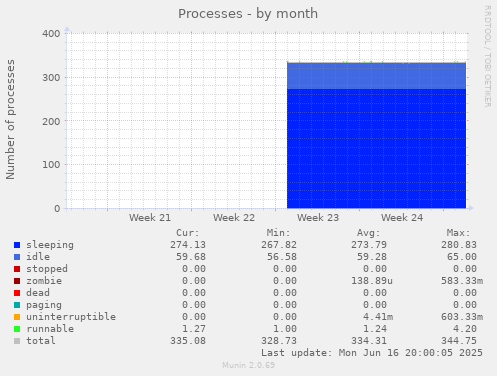Screen dimensions: 497x376
Task: Click the 'Min:' column header
Action: click(x=278, y=233)
